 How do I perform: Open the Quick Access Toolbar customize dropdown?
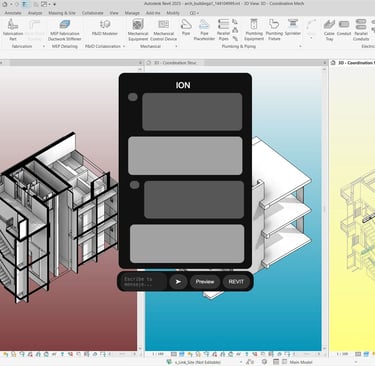(x=54, y=4)
